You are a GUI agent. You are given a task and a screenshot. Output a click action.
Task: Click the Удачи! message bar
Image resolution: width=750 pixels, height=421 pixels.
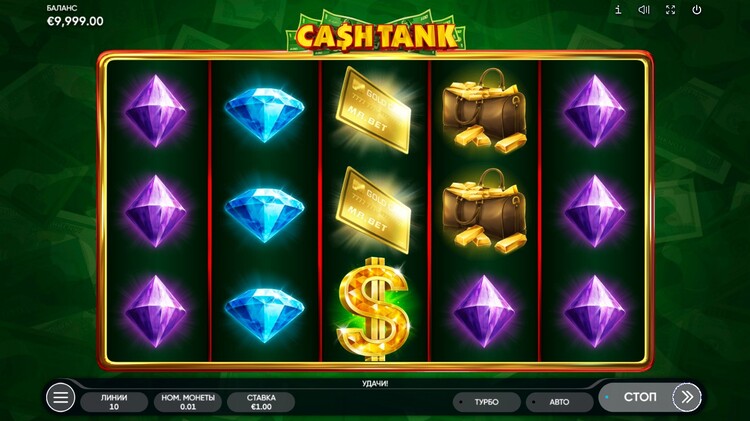click(375, 384)
